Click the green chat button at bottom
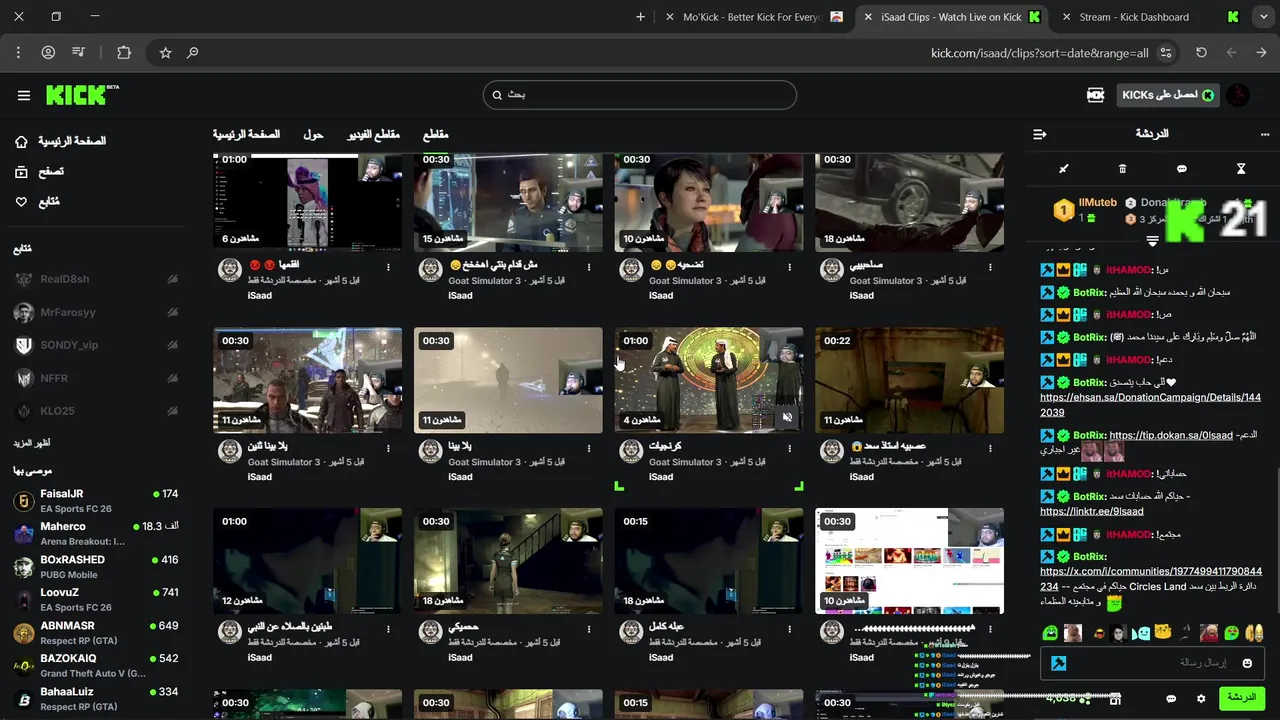 pos(1241,698)
